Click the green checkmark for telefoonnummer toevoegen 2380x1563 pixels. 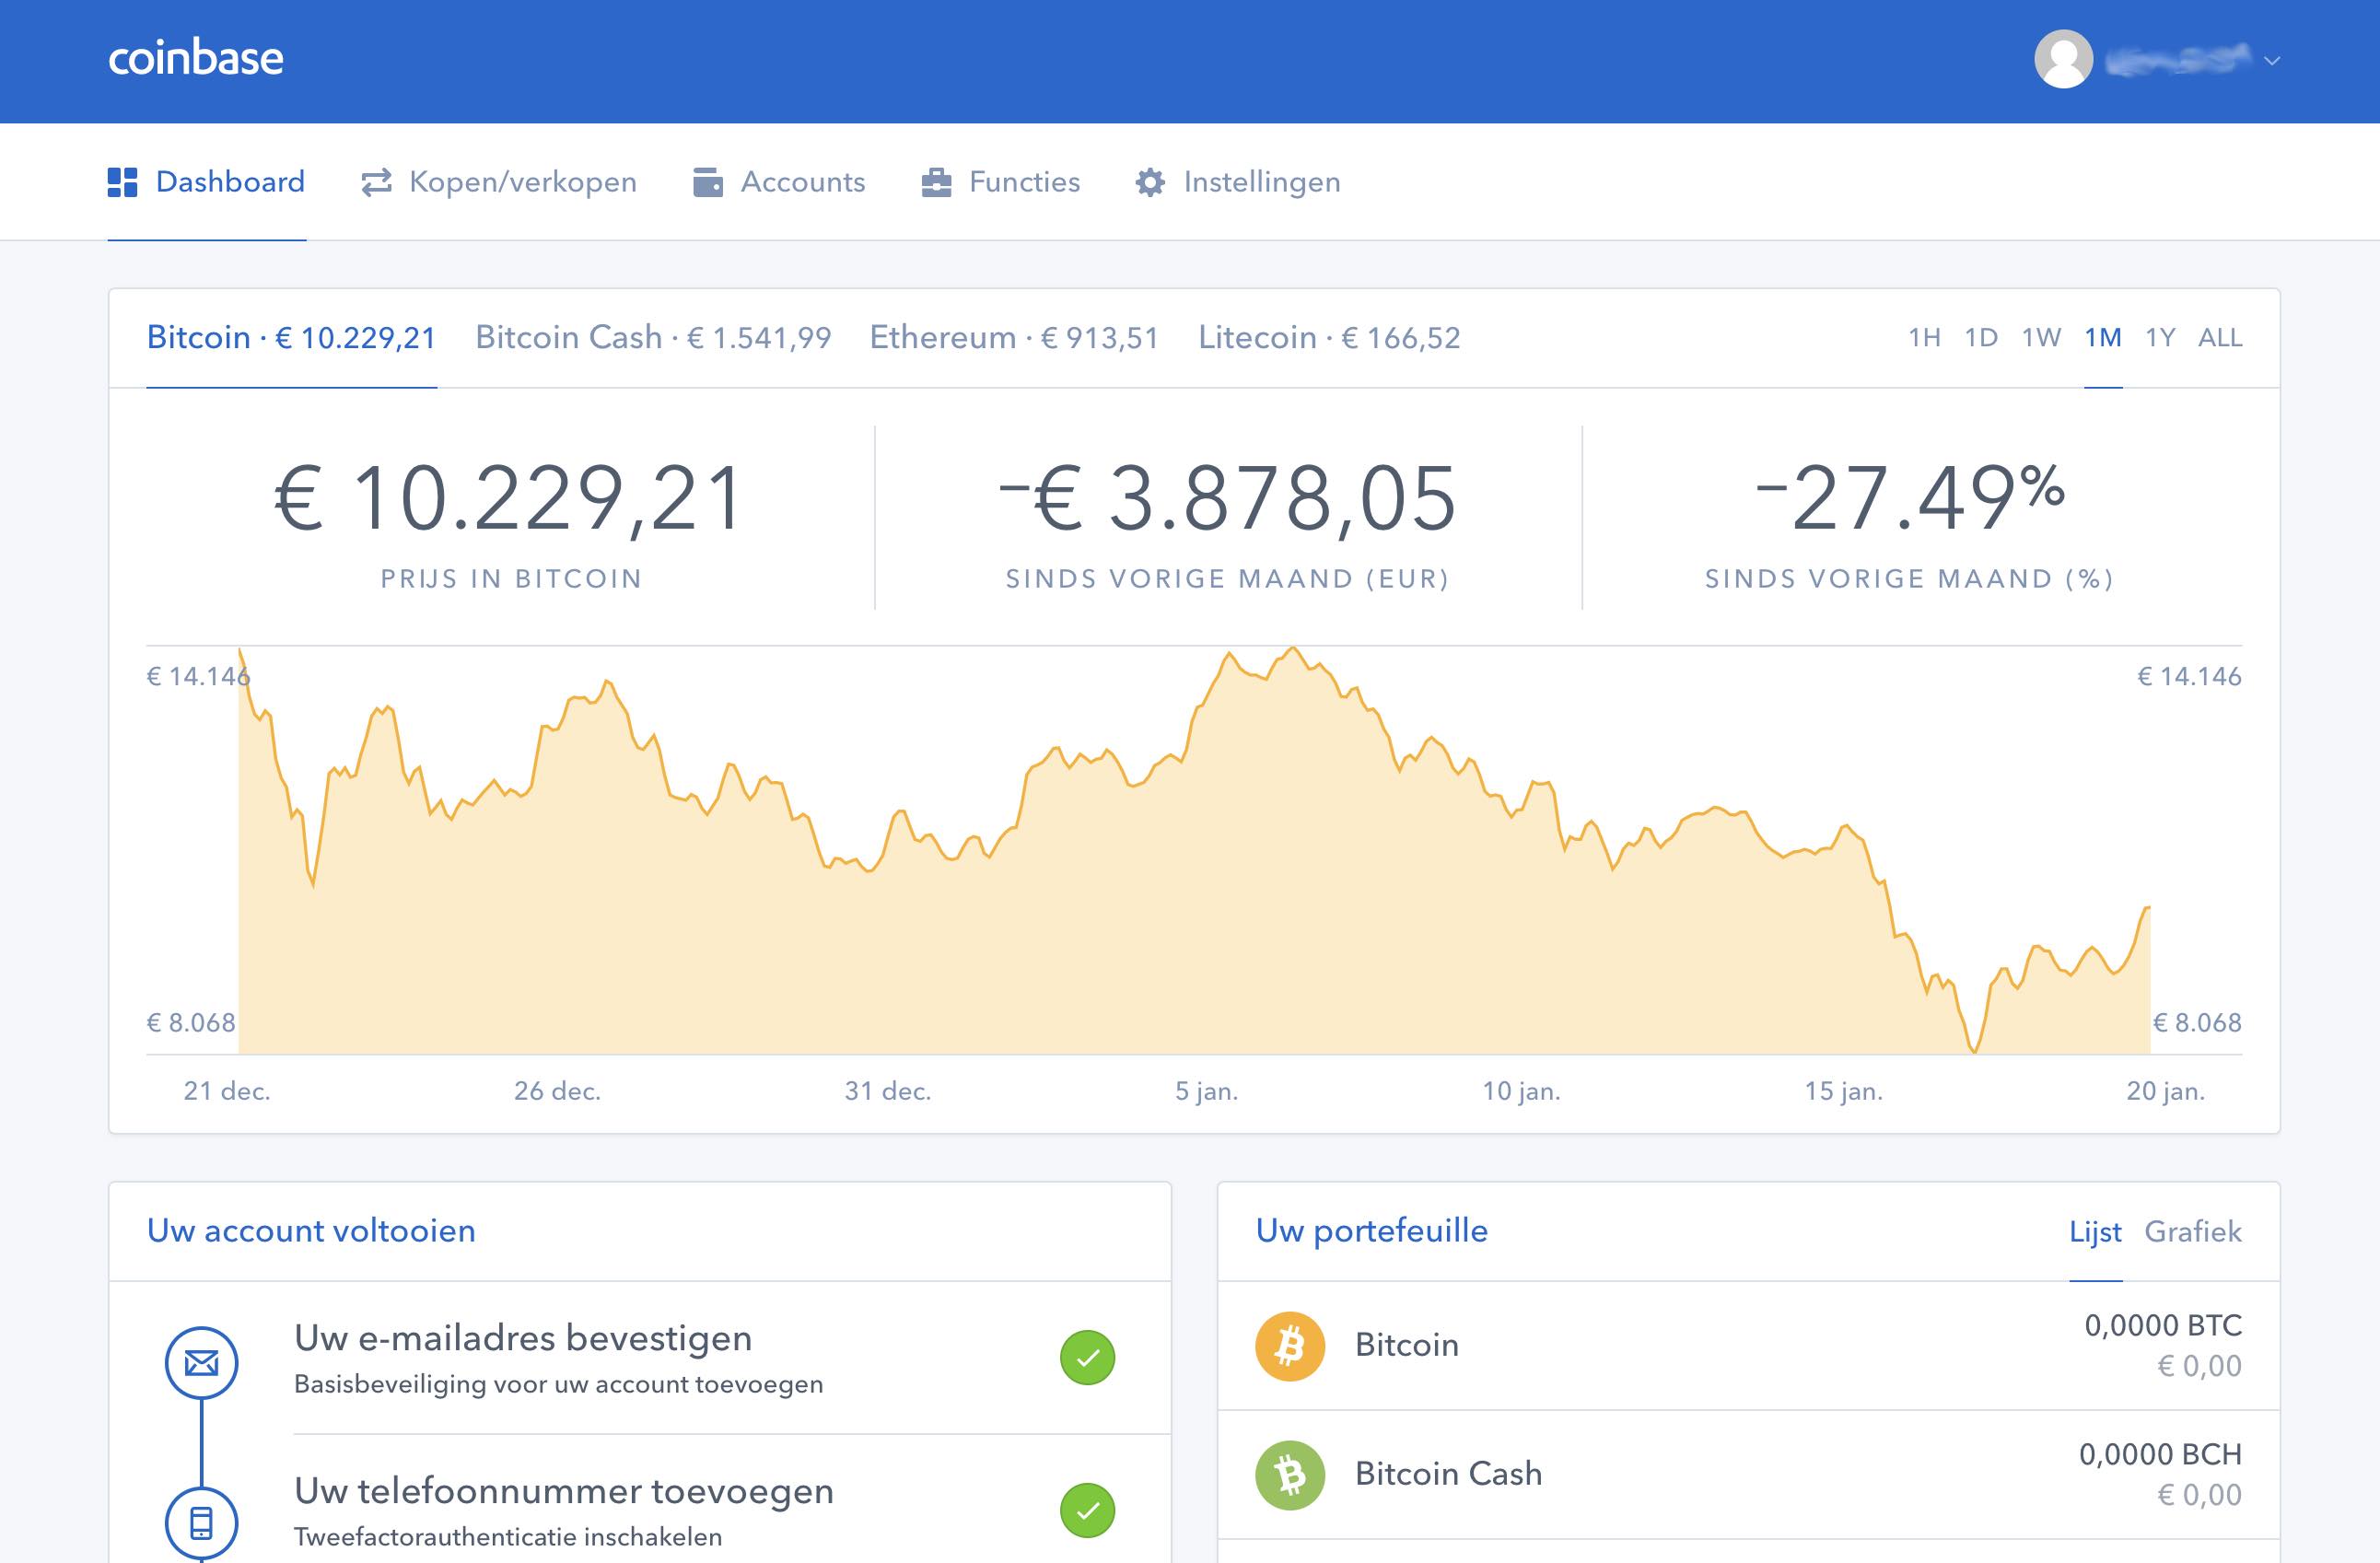1088,1510
